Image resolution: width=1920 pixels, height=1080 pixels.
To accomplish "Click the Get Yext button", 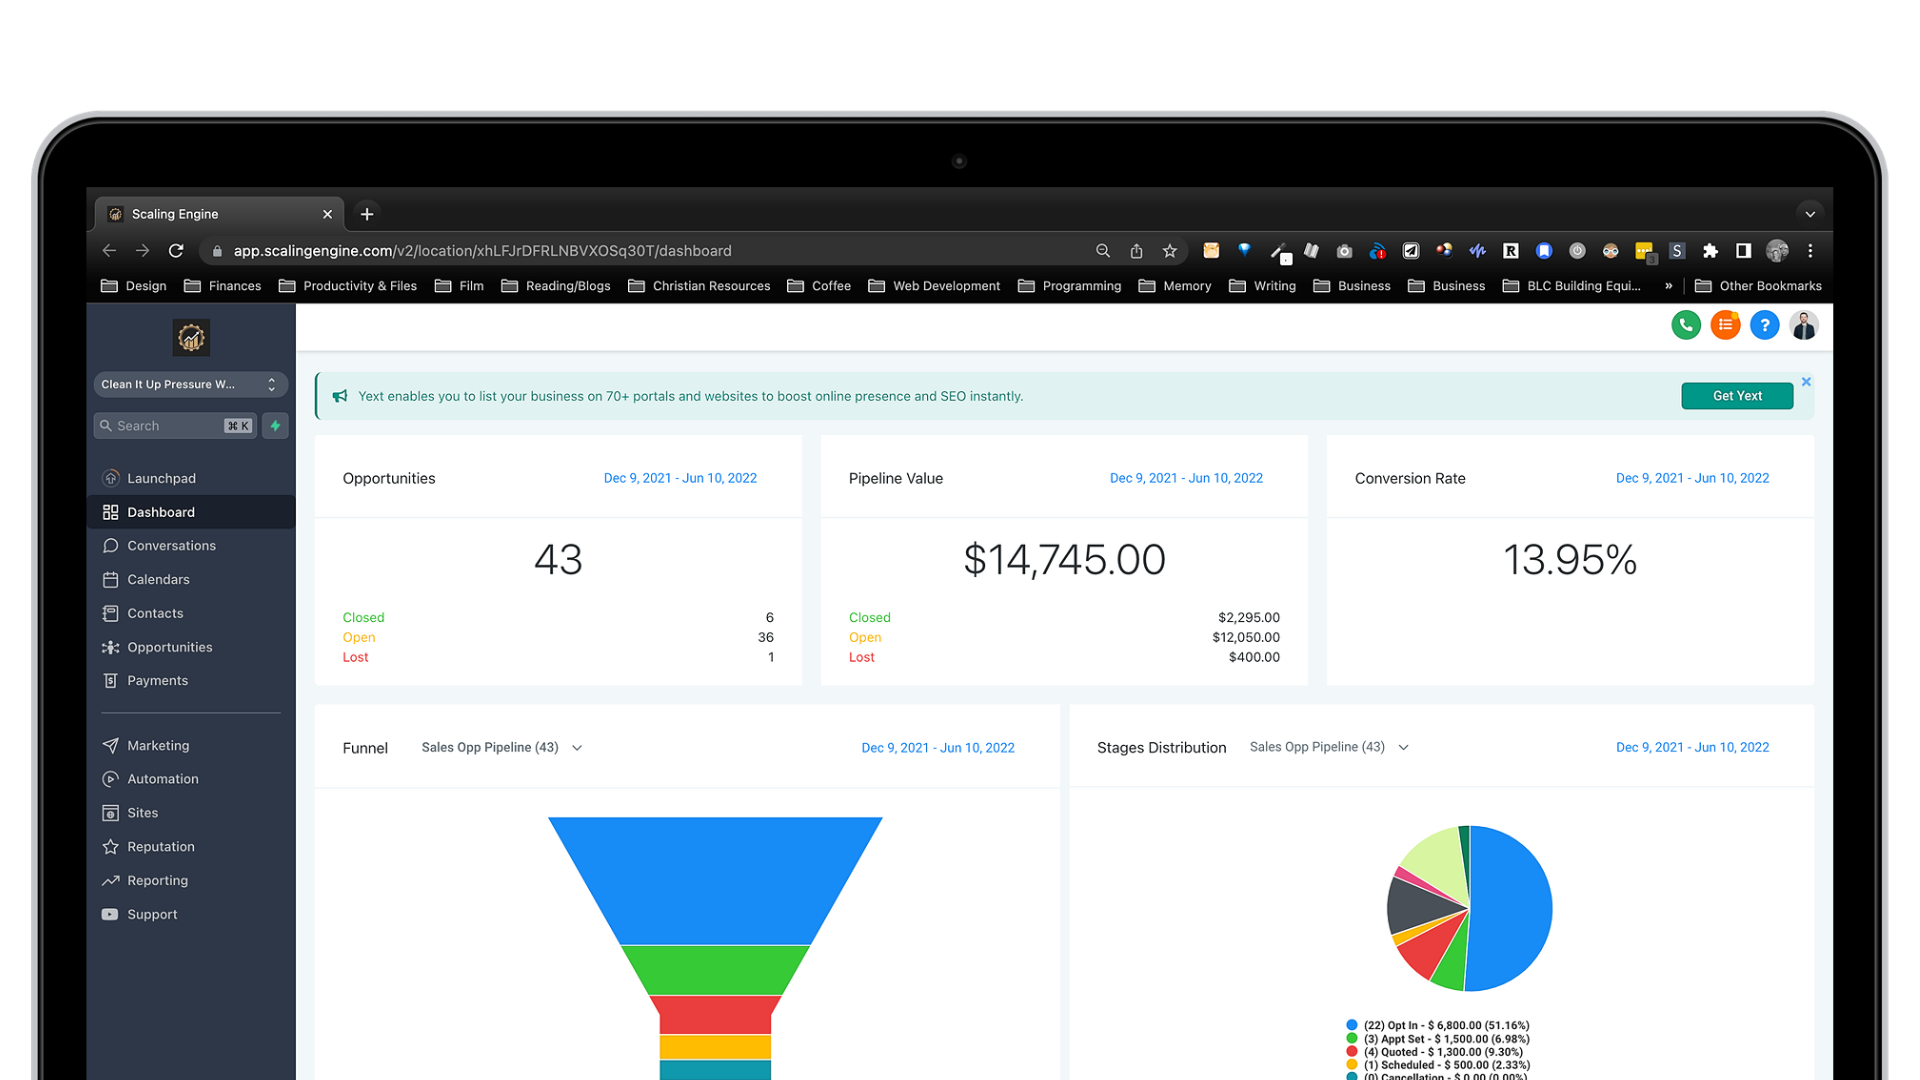I will [1737, 396].
